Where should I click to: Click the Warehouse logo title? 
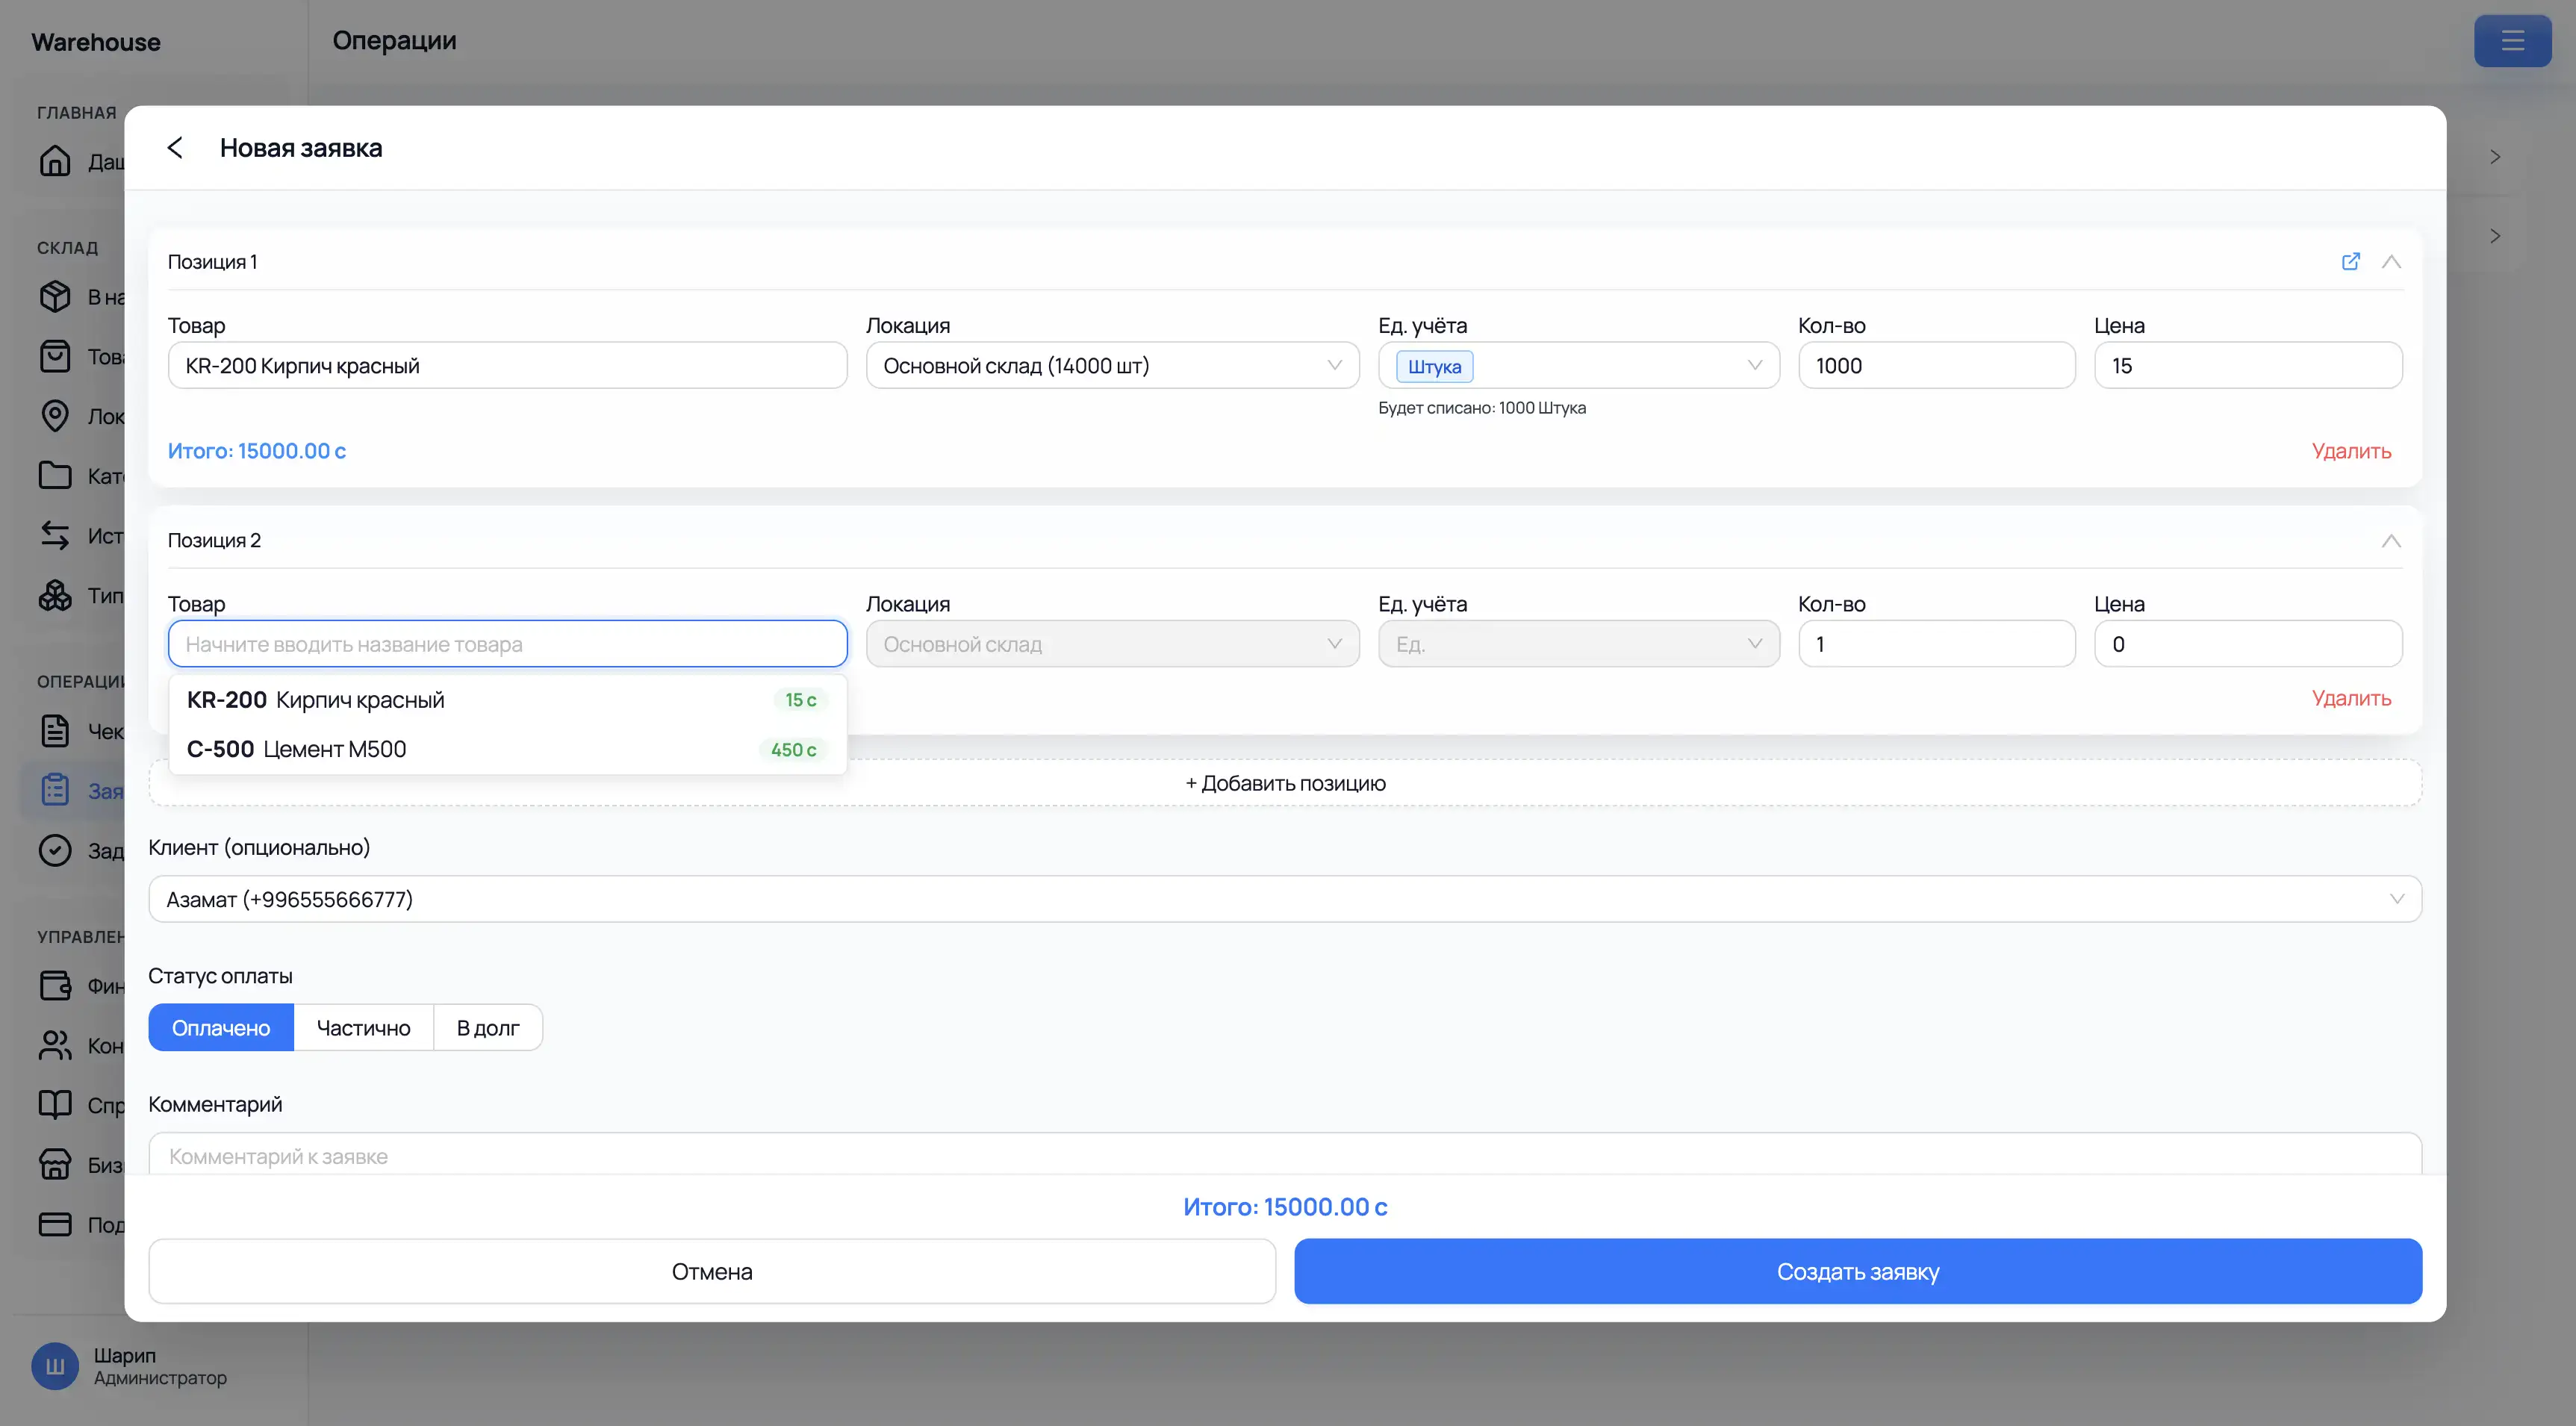96,42
